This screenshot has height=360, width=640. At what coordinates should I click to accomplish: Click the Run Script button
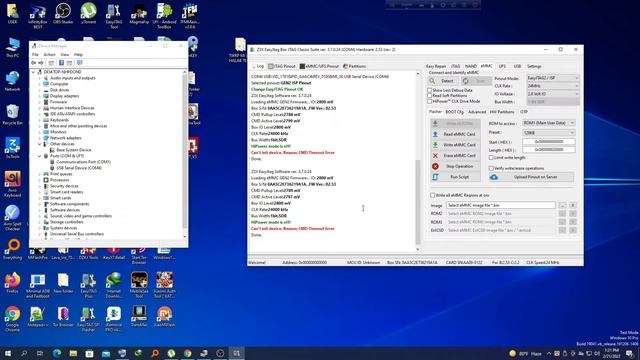click(455, 177)
